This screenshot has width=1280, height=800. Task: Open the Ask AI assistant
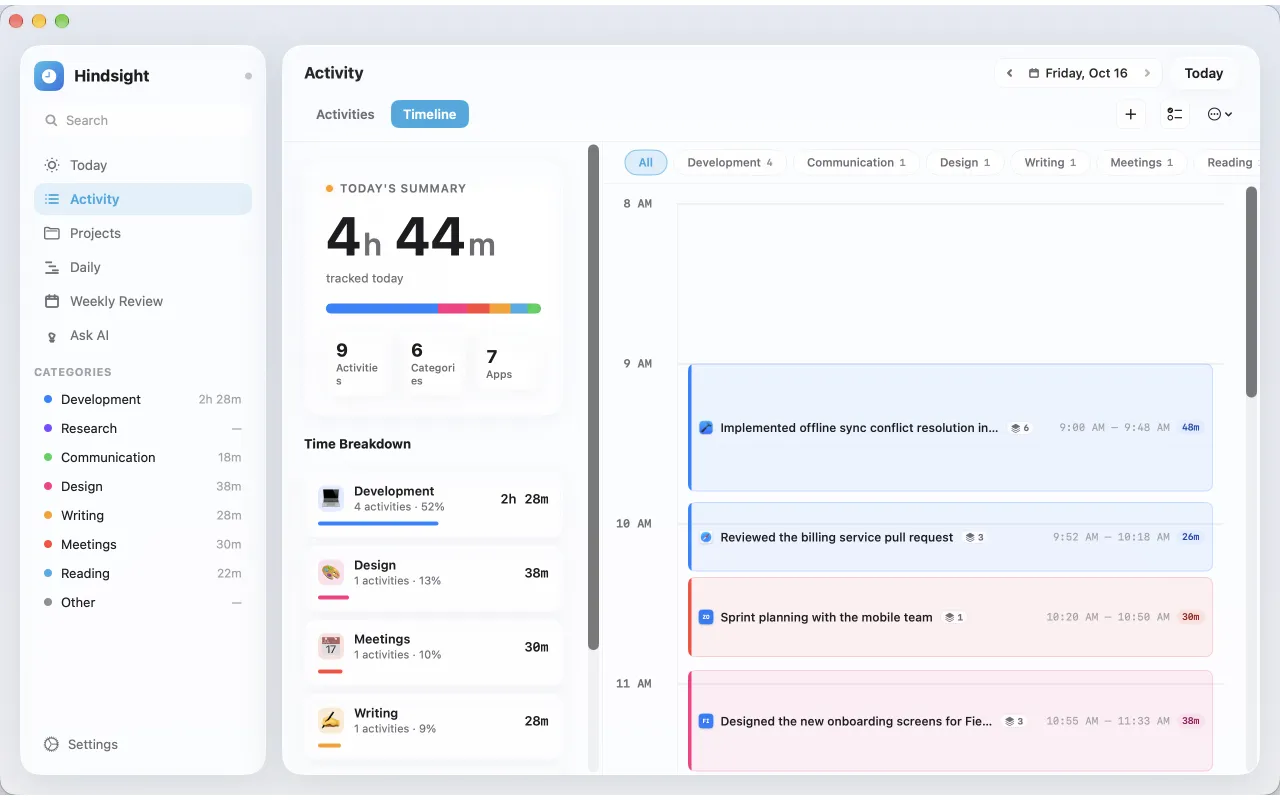[x=143, y=335]
